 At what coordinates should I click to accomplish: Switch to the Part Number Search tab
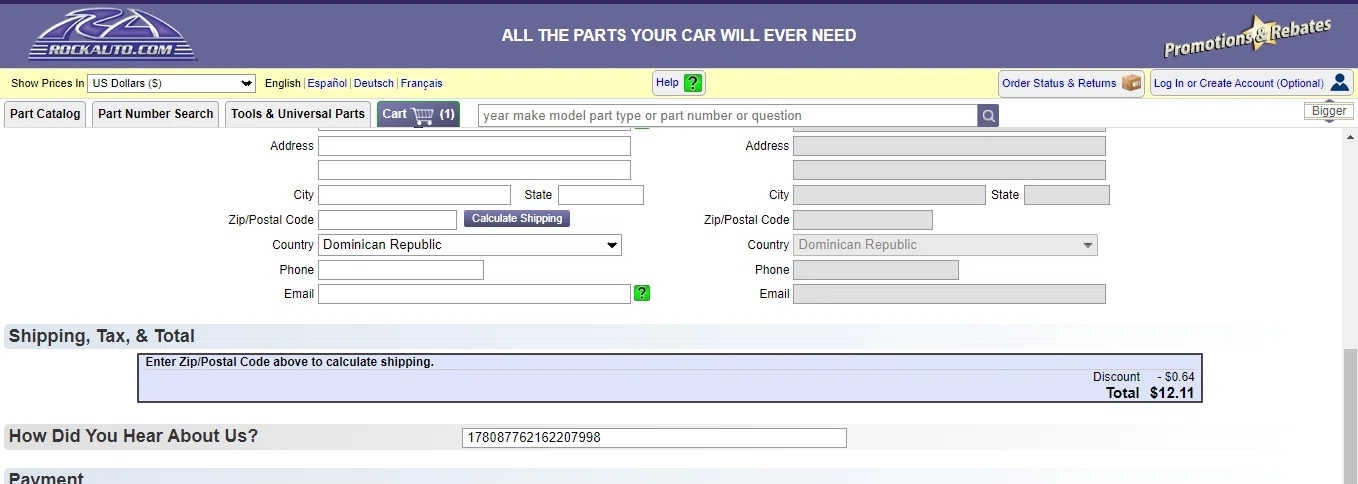coord(156,114)
